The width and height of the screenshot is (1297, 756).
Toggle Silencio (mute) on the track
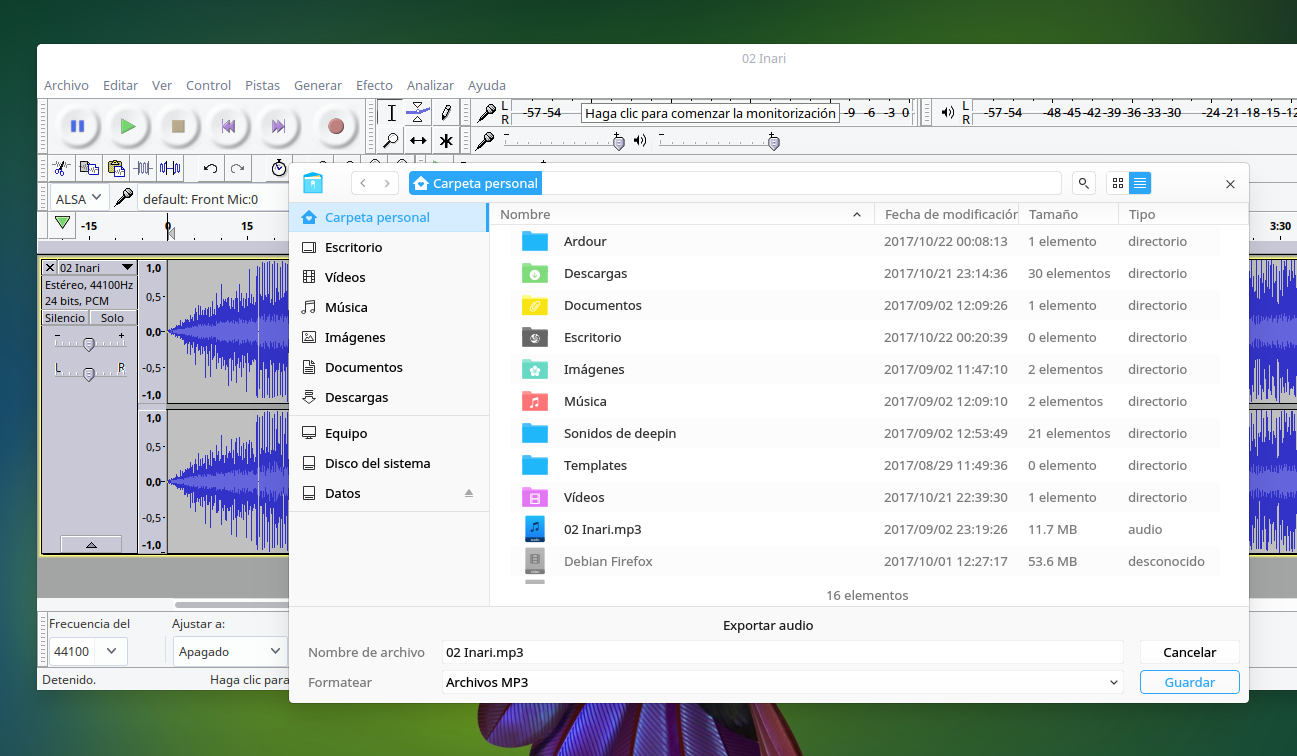click(x=64, y=318)
